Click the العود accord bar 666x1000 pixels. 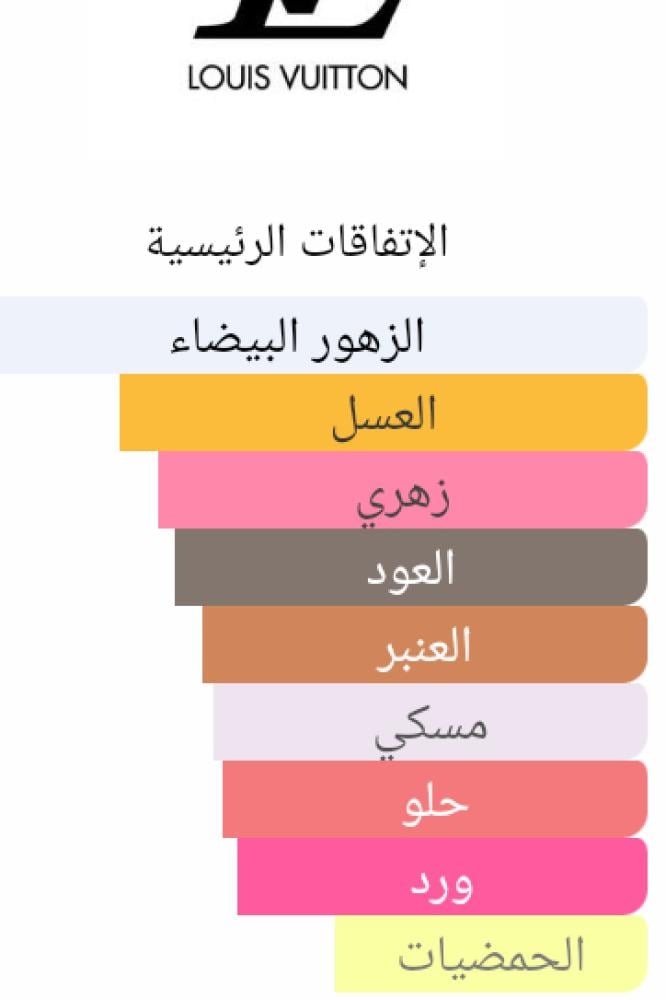pyautogui.click(x=411, y=567)
